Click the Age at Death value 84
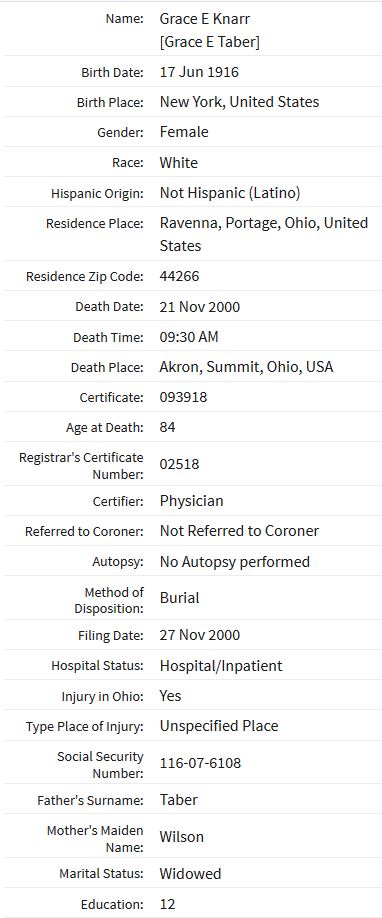The image size is (382, 918). tap(168, 427)
